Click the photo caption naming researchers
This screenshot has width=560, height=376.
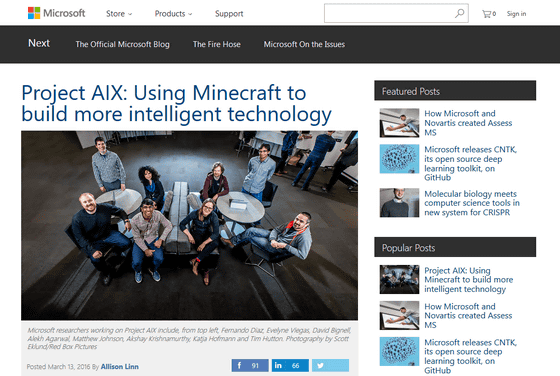[x=189, y=338]
